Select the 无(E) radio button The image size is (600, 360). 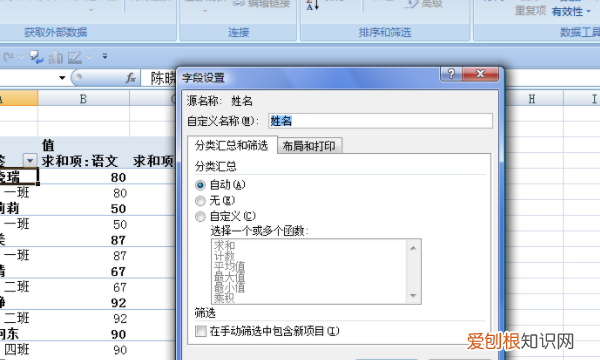[200, 200]
